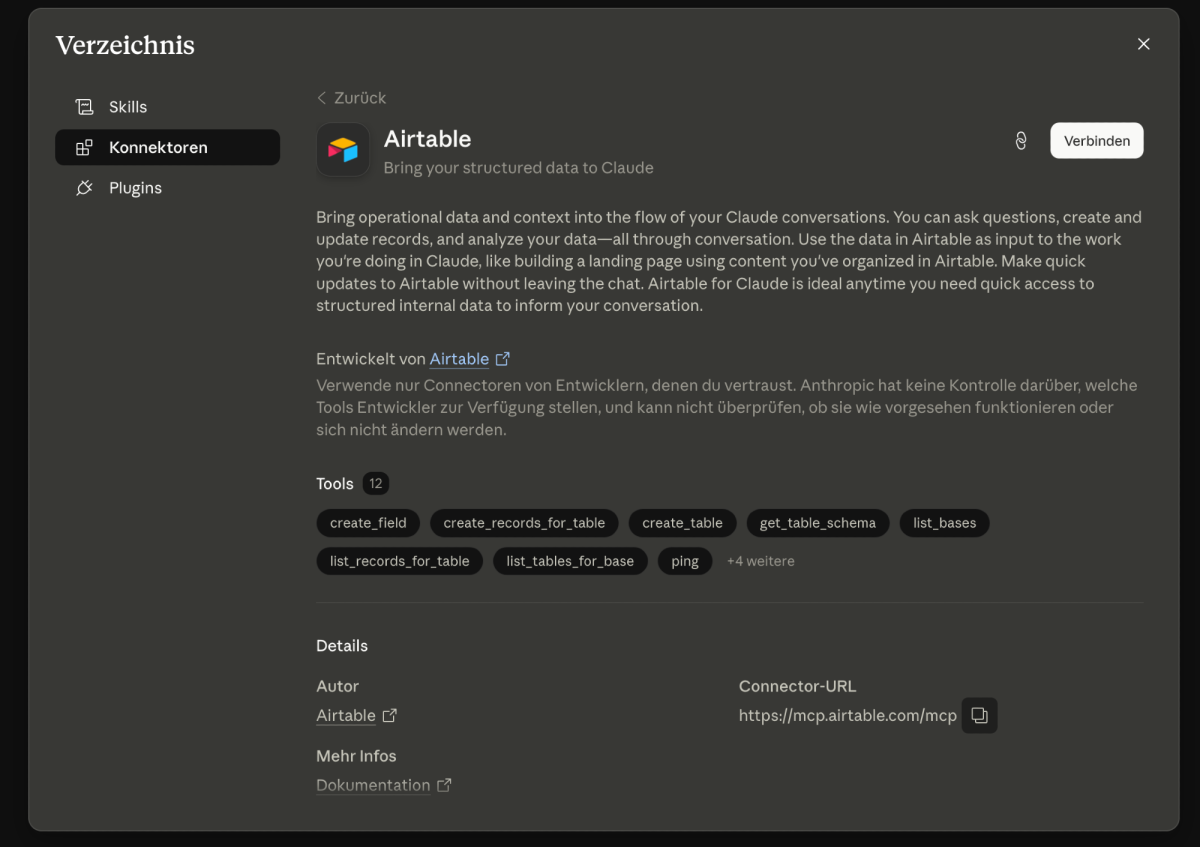The height and width of the screenshot is (847, 1200).
Task: Open the Airtable link under Autor
Action: [x=346, y=716]
